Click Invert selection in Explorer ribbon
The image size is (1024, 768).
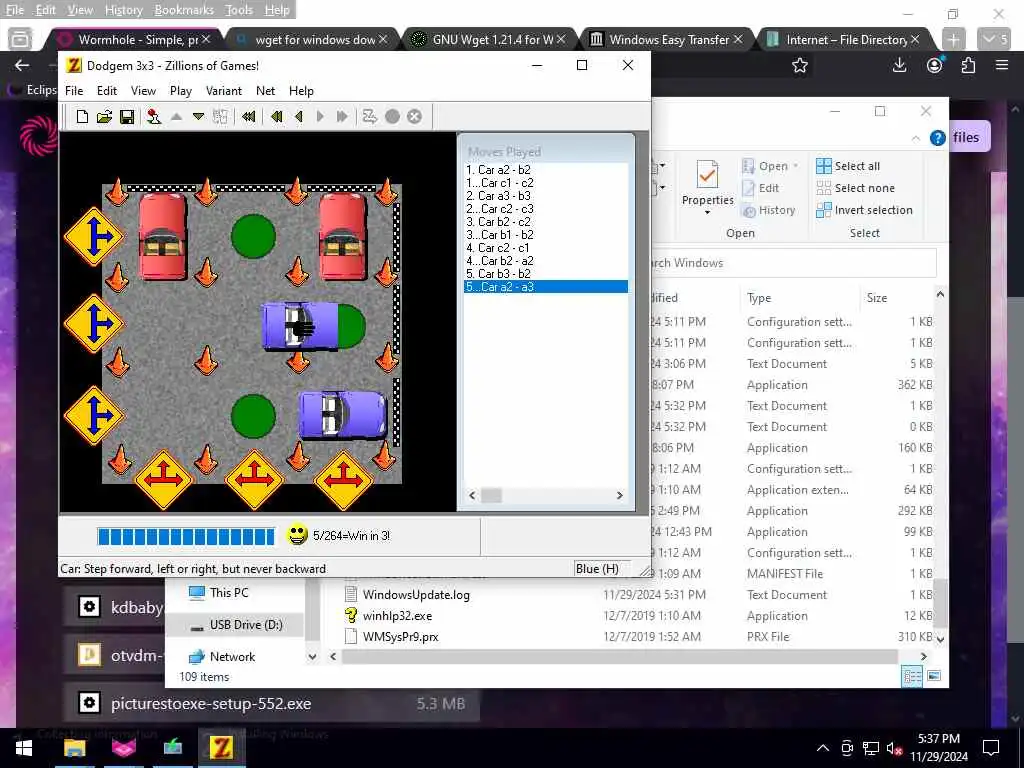[x=864, y=210]
